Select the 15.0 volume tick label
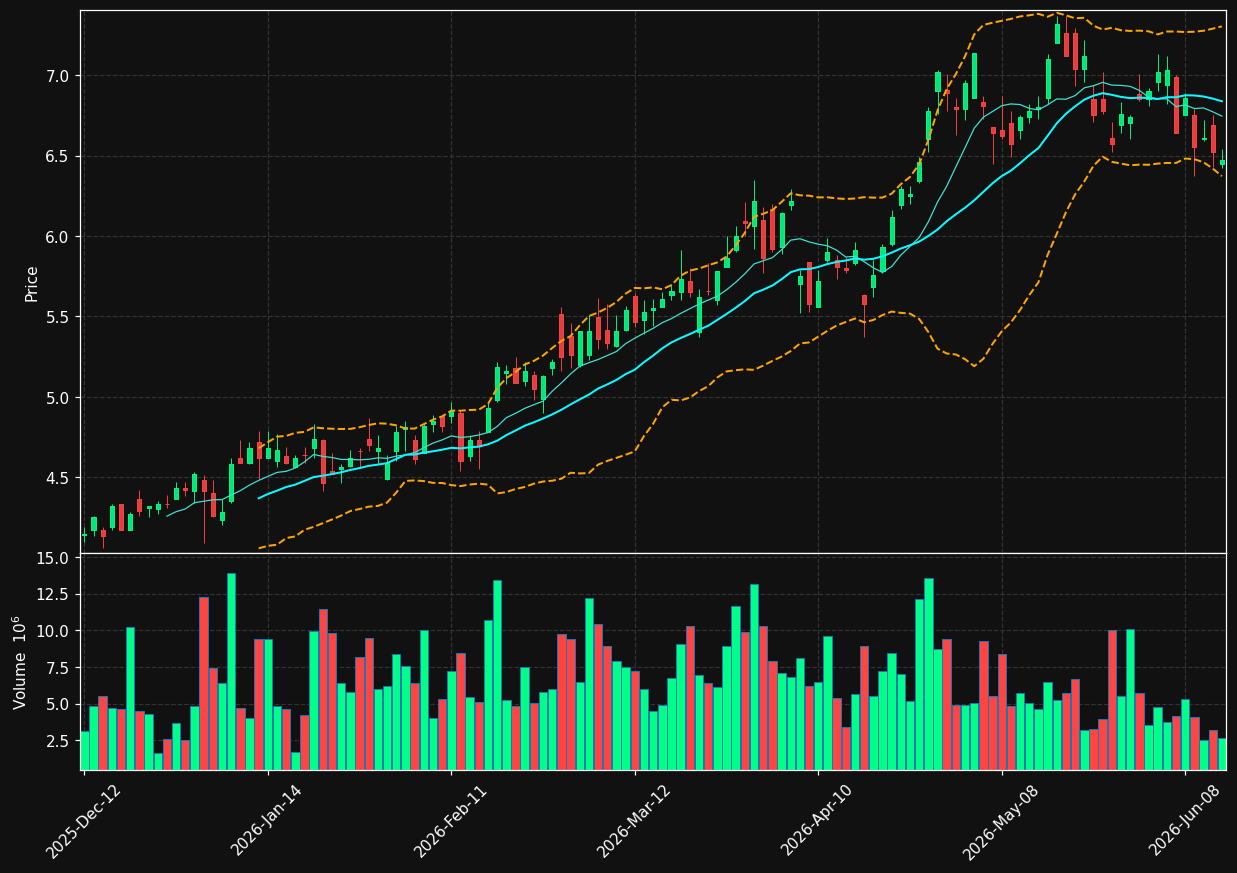 pyautogui.click(x=53, y=558)
